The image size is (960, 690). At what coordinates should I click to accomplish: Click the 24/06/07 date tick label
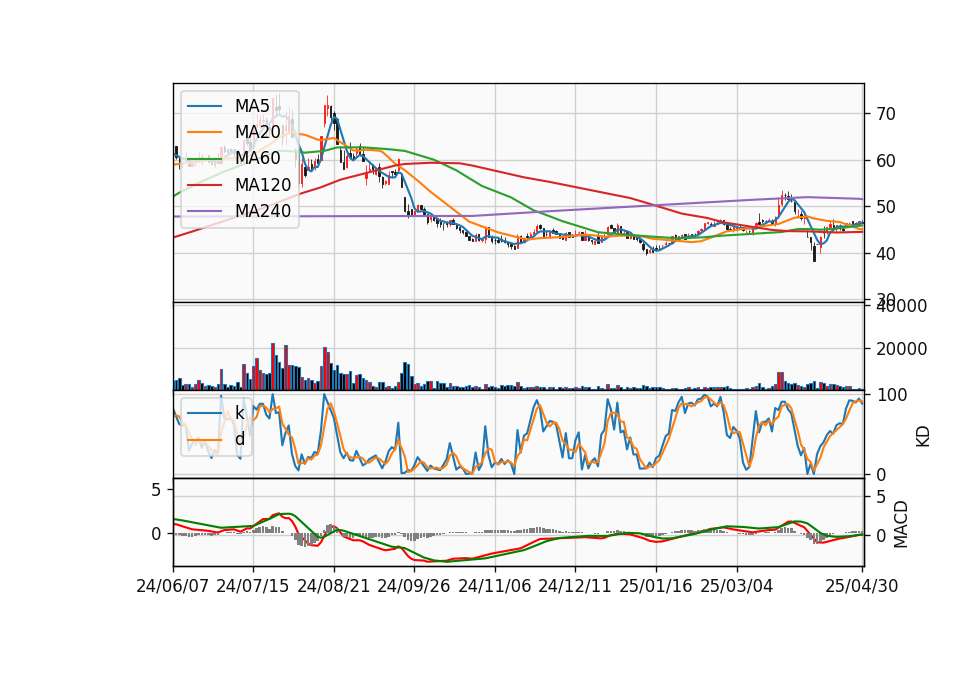point(173,586)
